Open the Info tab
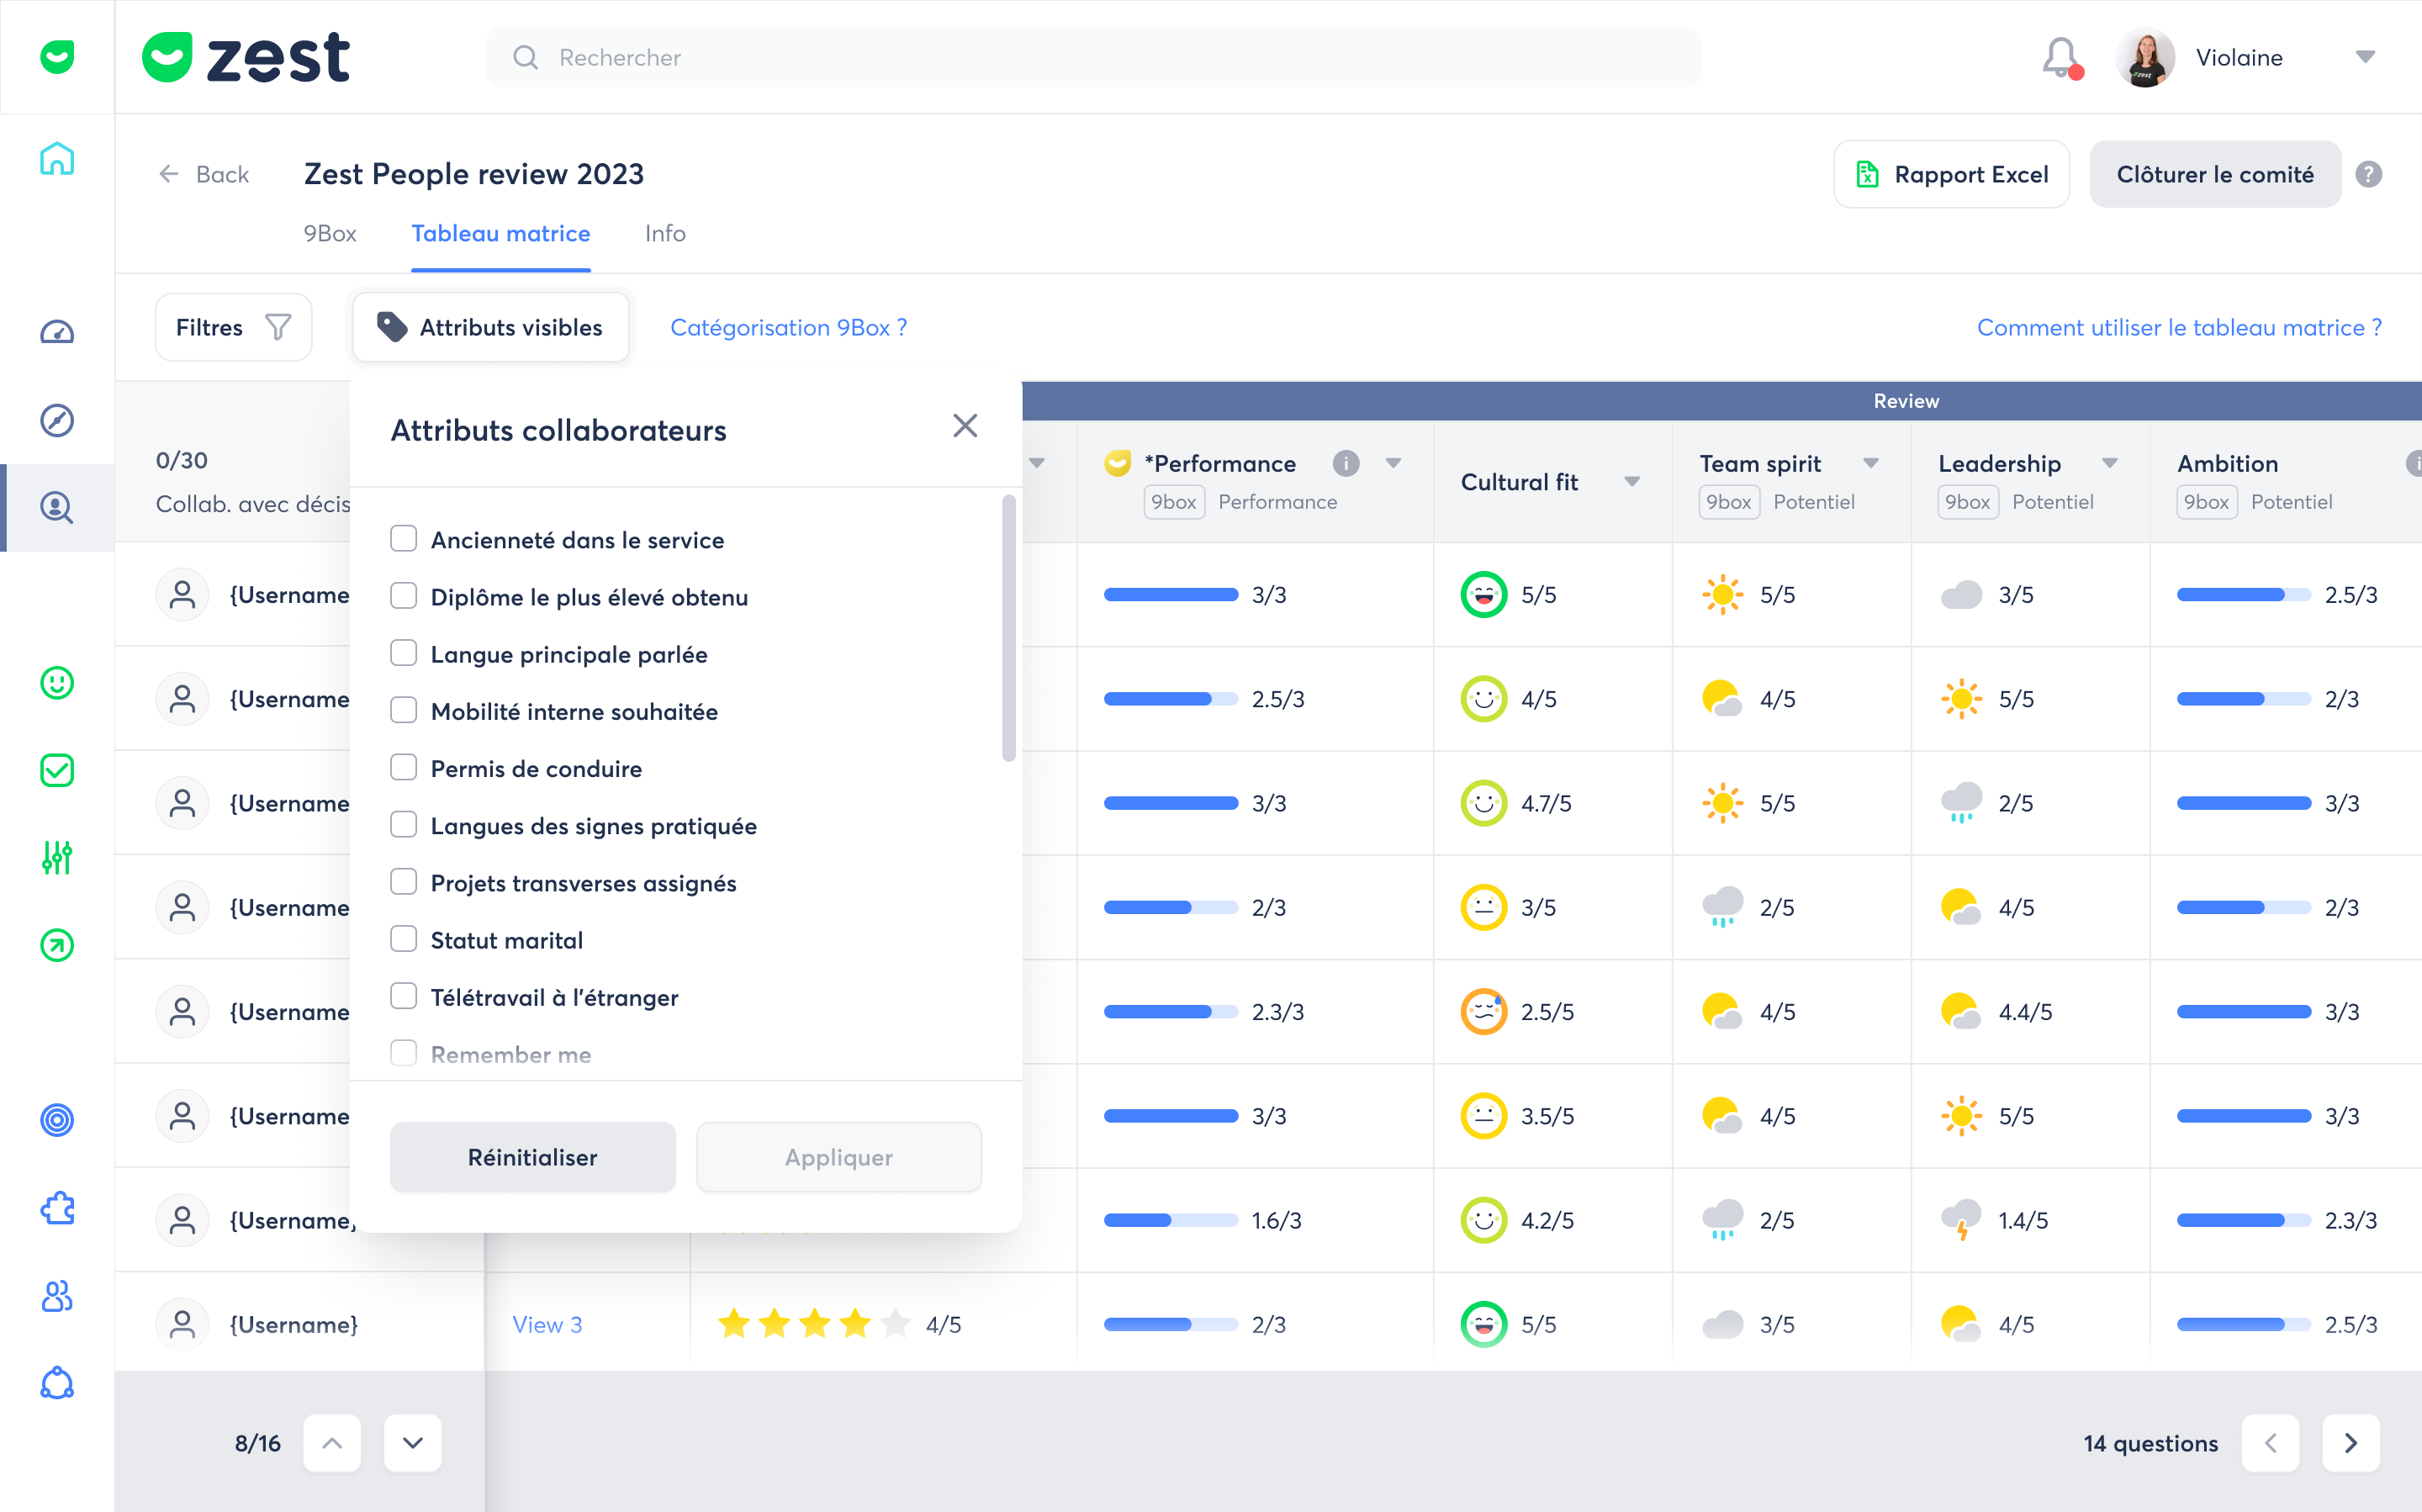The image size is (2422, 1512). [x=665, y=234]
